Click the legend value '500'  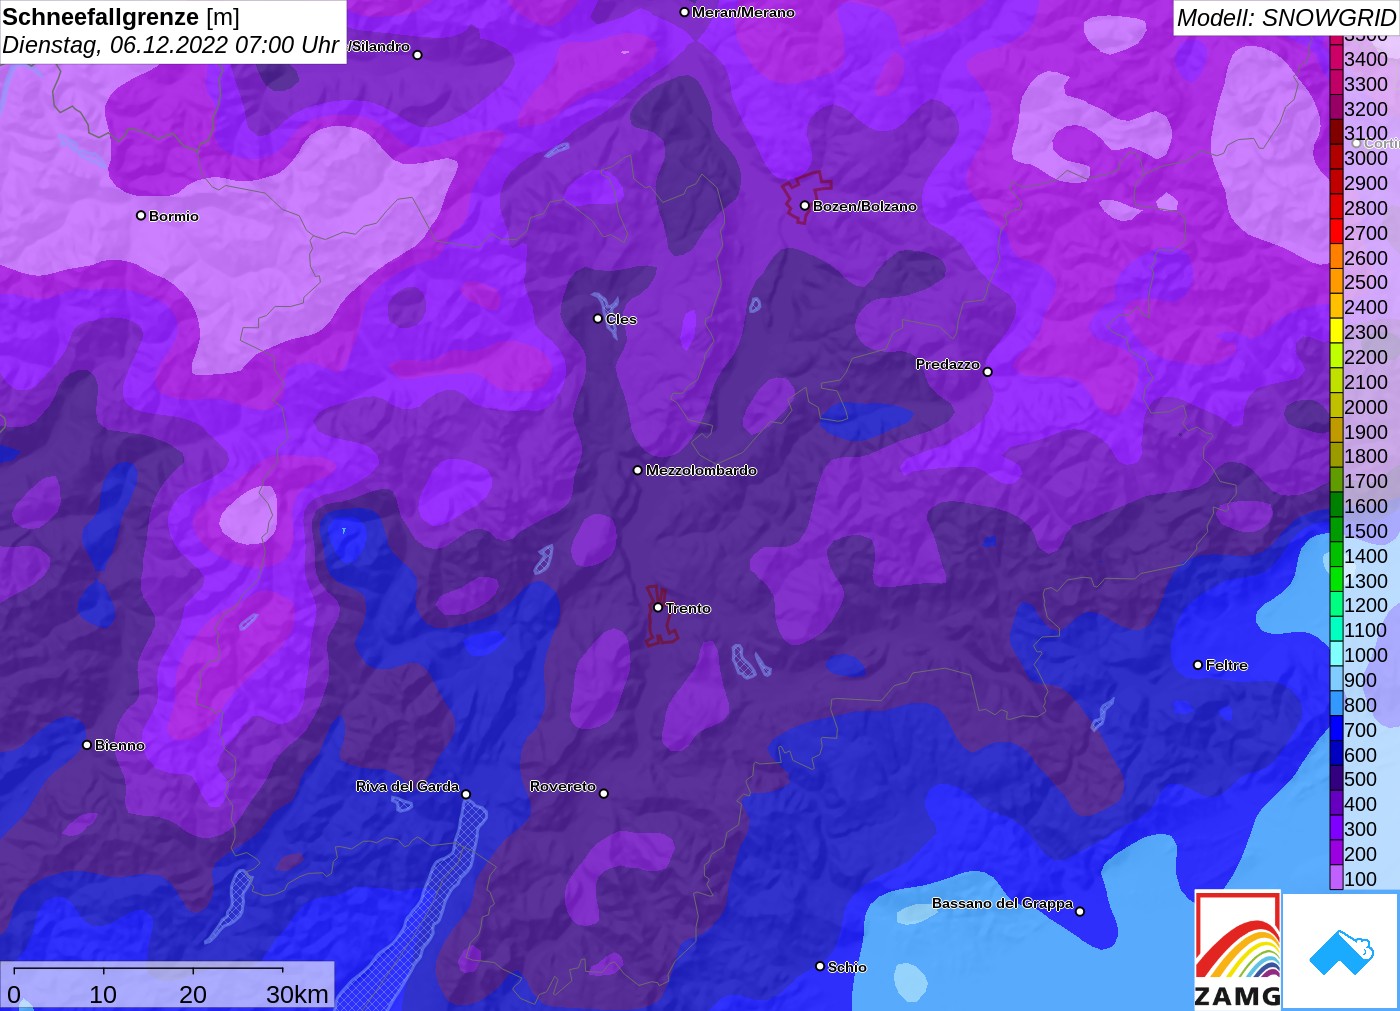coord(1360,779)
